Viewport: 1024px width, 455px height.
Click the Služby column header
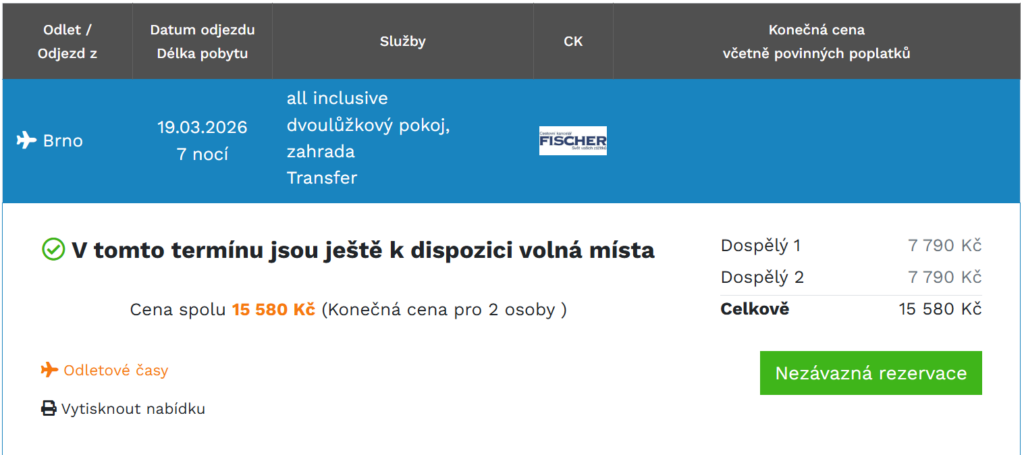tap(403, 41)
